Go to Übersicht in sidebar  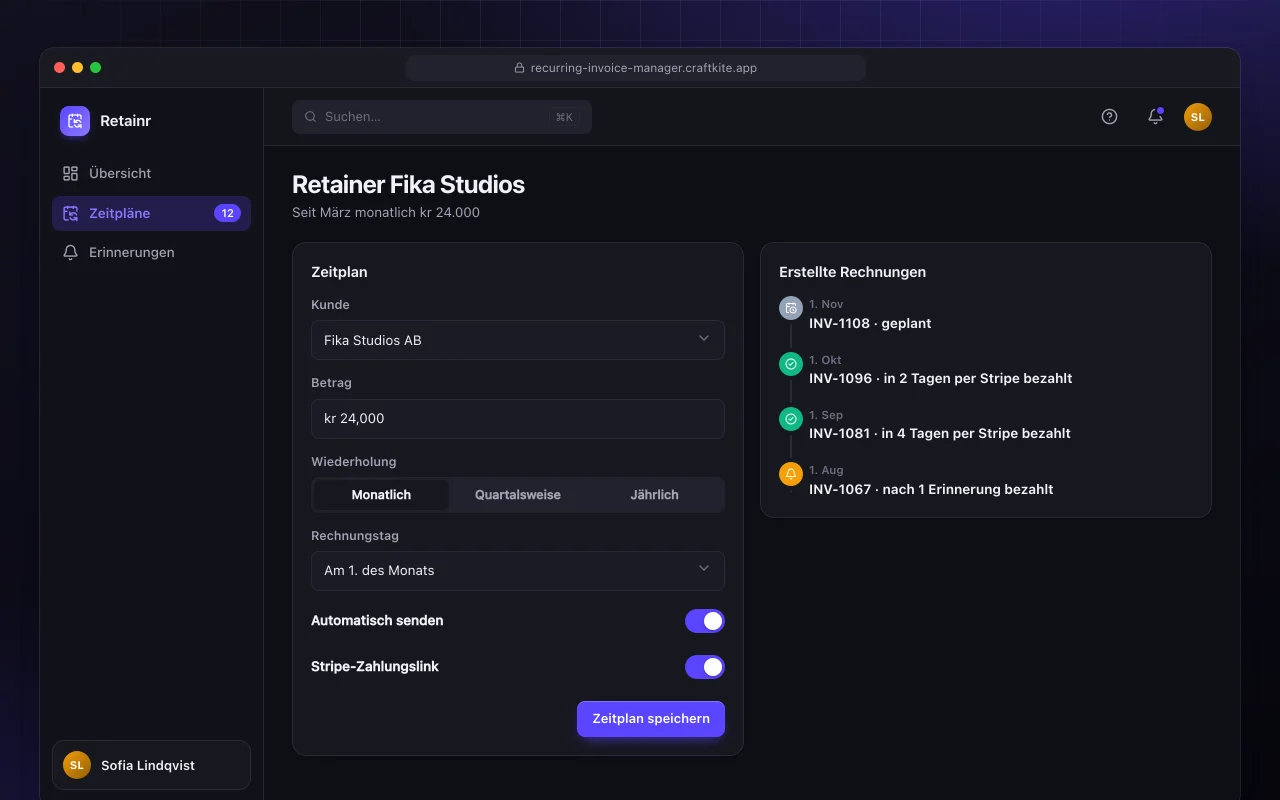[151, 173]
